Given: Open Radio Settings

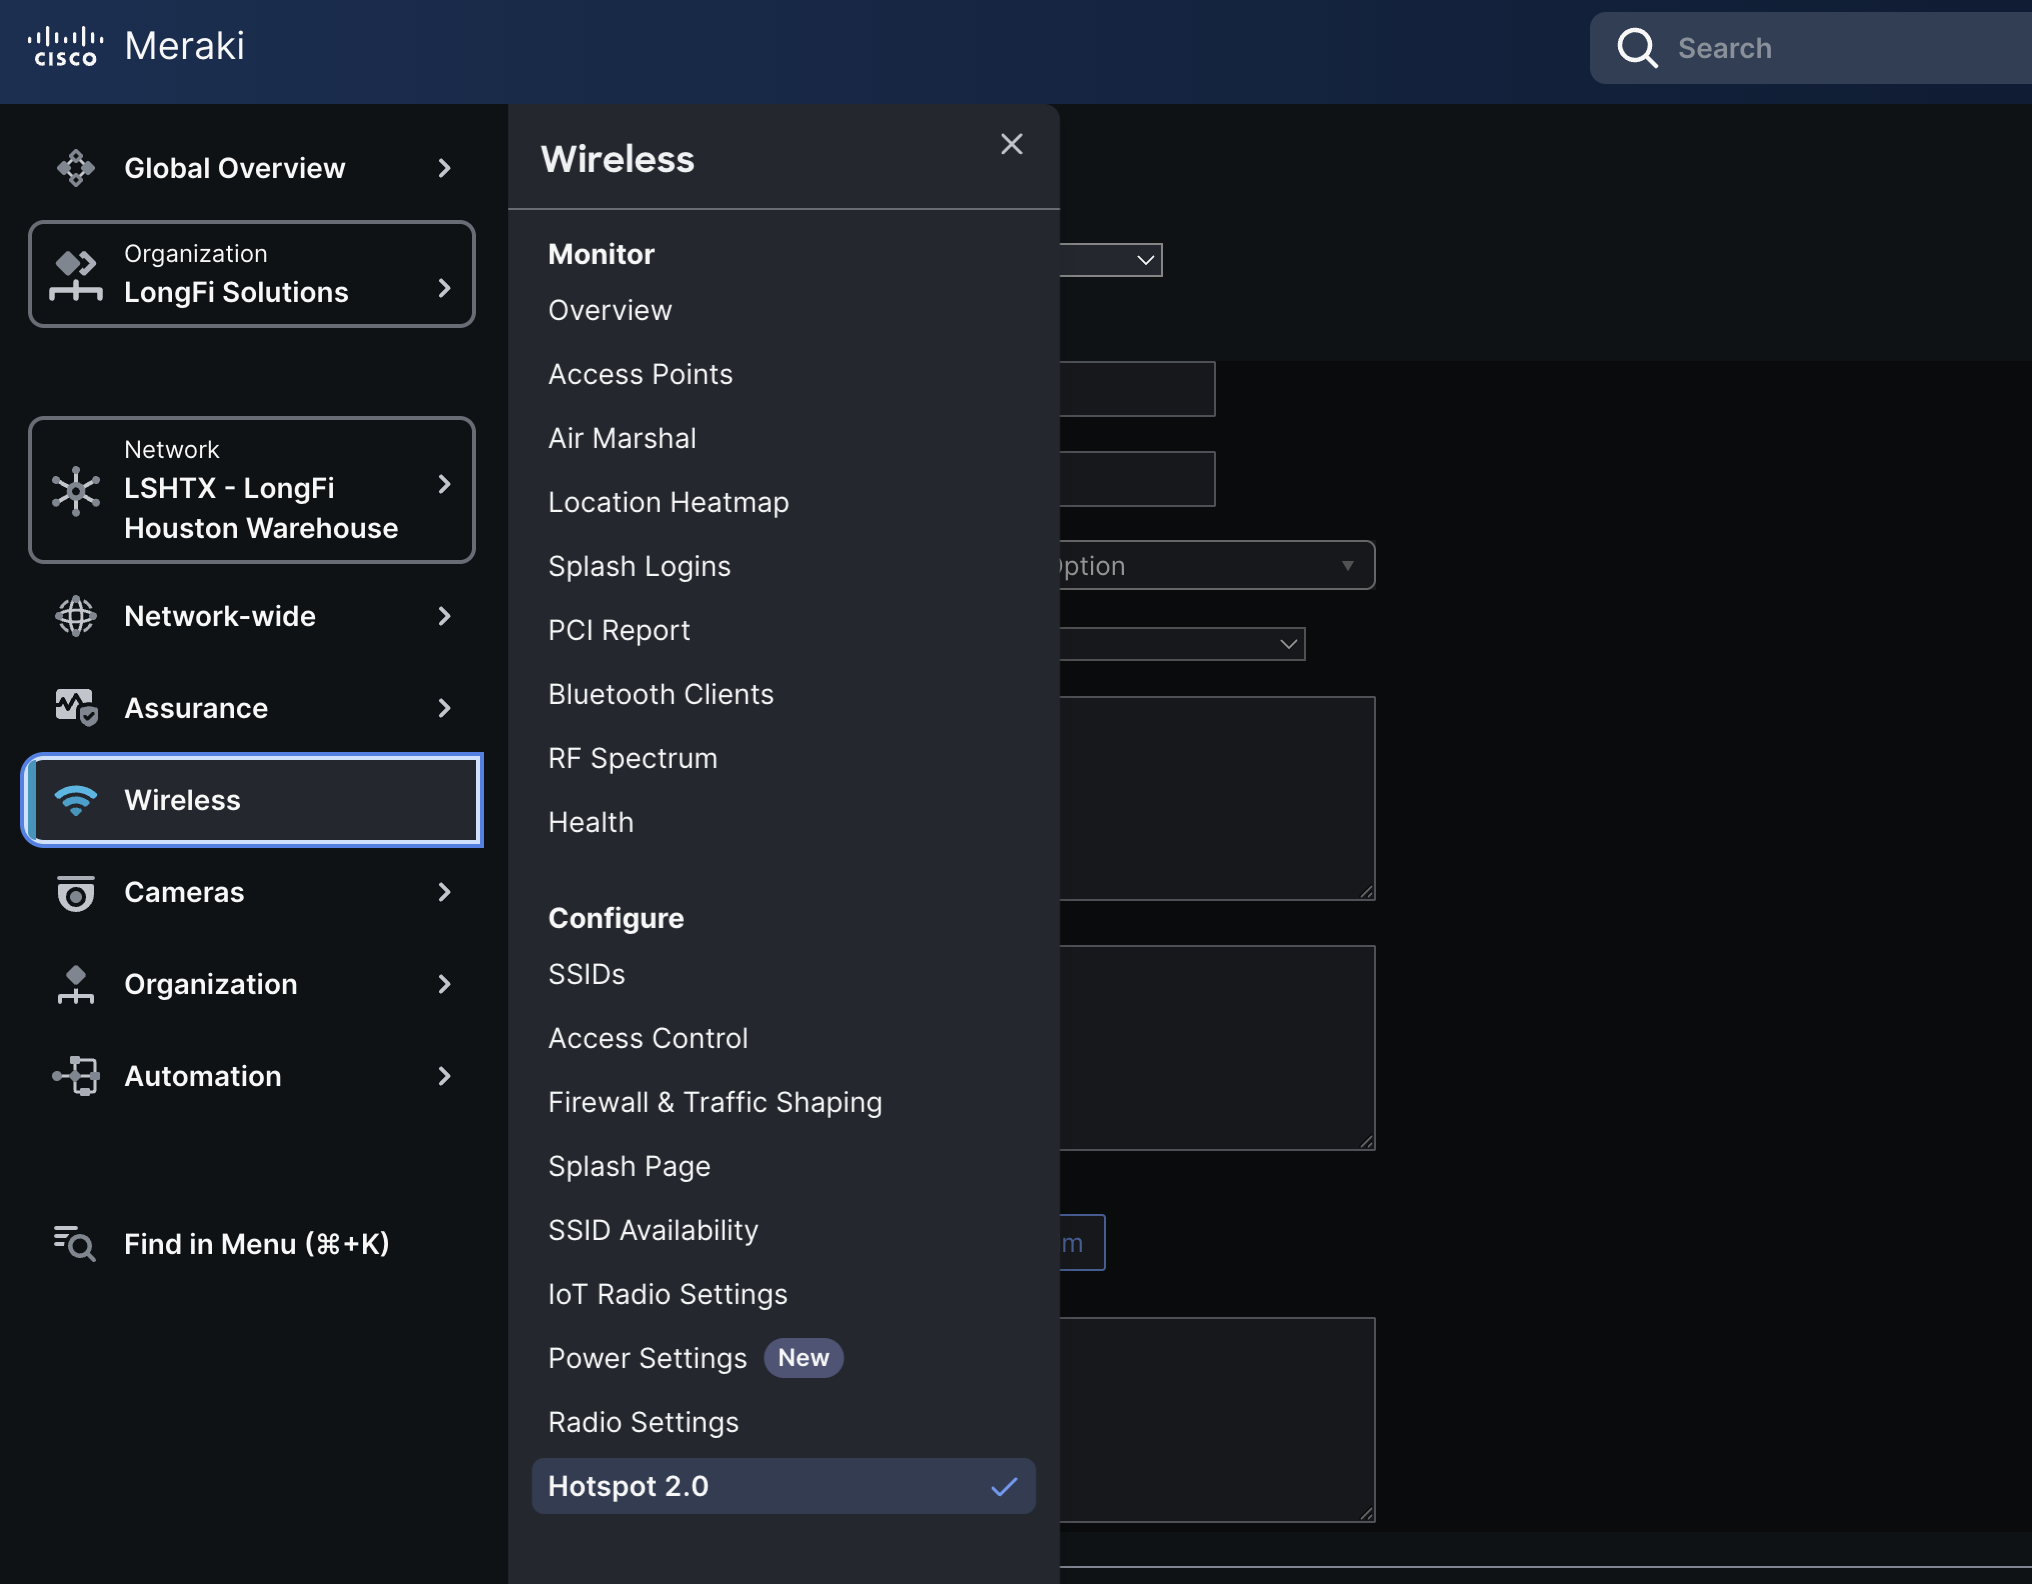Looking at the screenshot, I should (643, 1422).
